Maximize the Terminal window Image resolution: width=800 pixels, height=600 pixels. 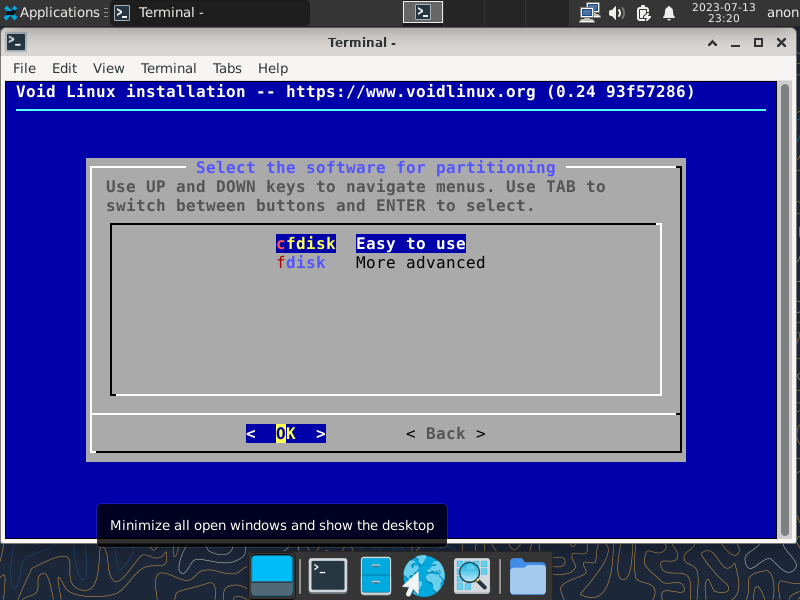pyautogui.click(x=758, y=43)
